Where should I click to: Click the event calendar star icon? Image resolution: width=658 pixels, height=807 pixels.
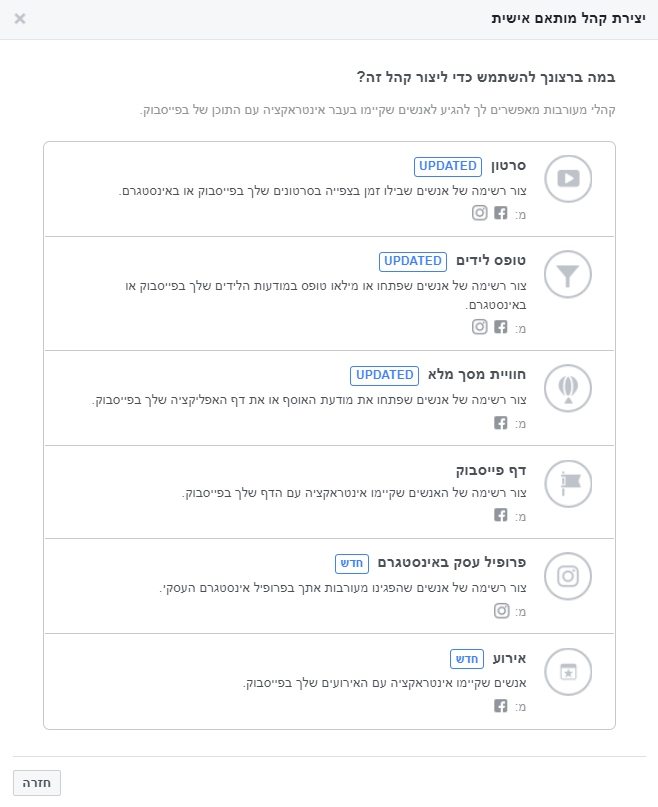(x=568, y=672)
